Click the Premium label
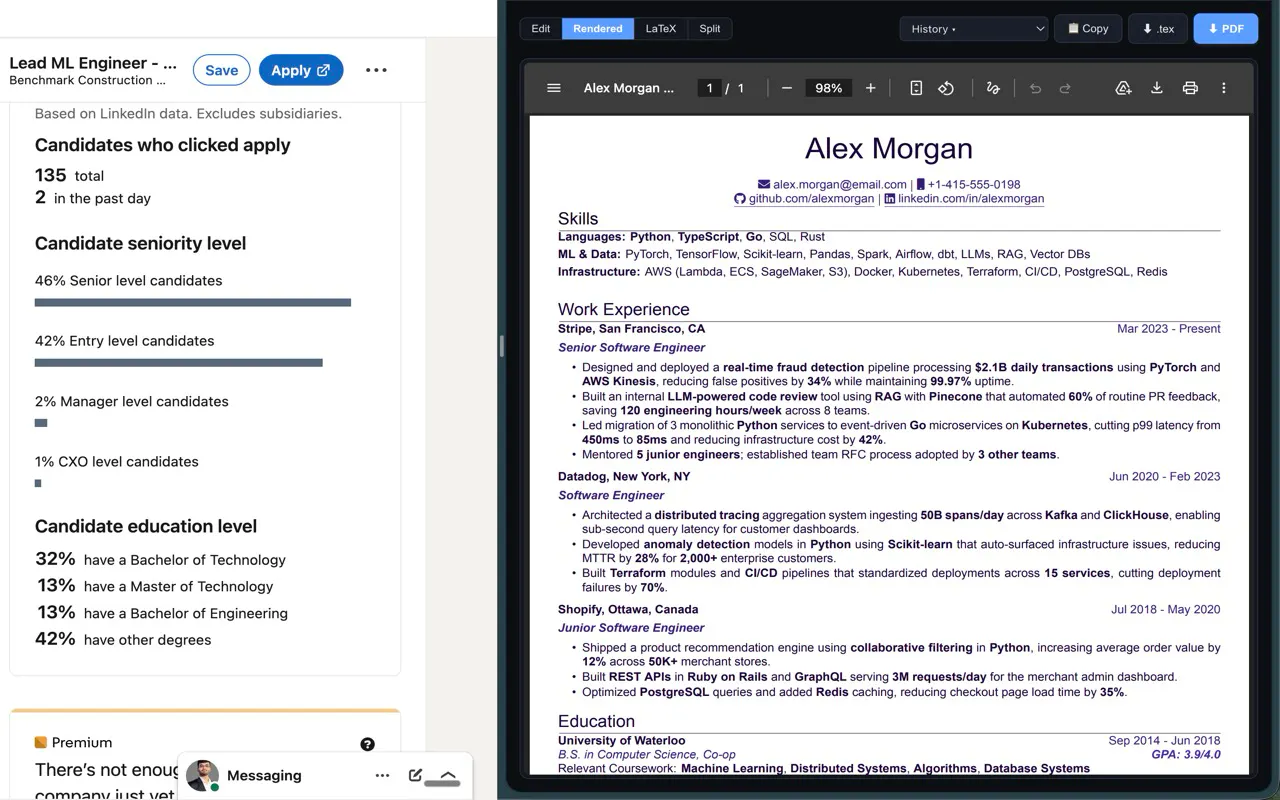This screenshot has height=800, width=1280. (x=82, y=742)
